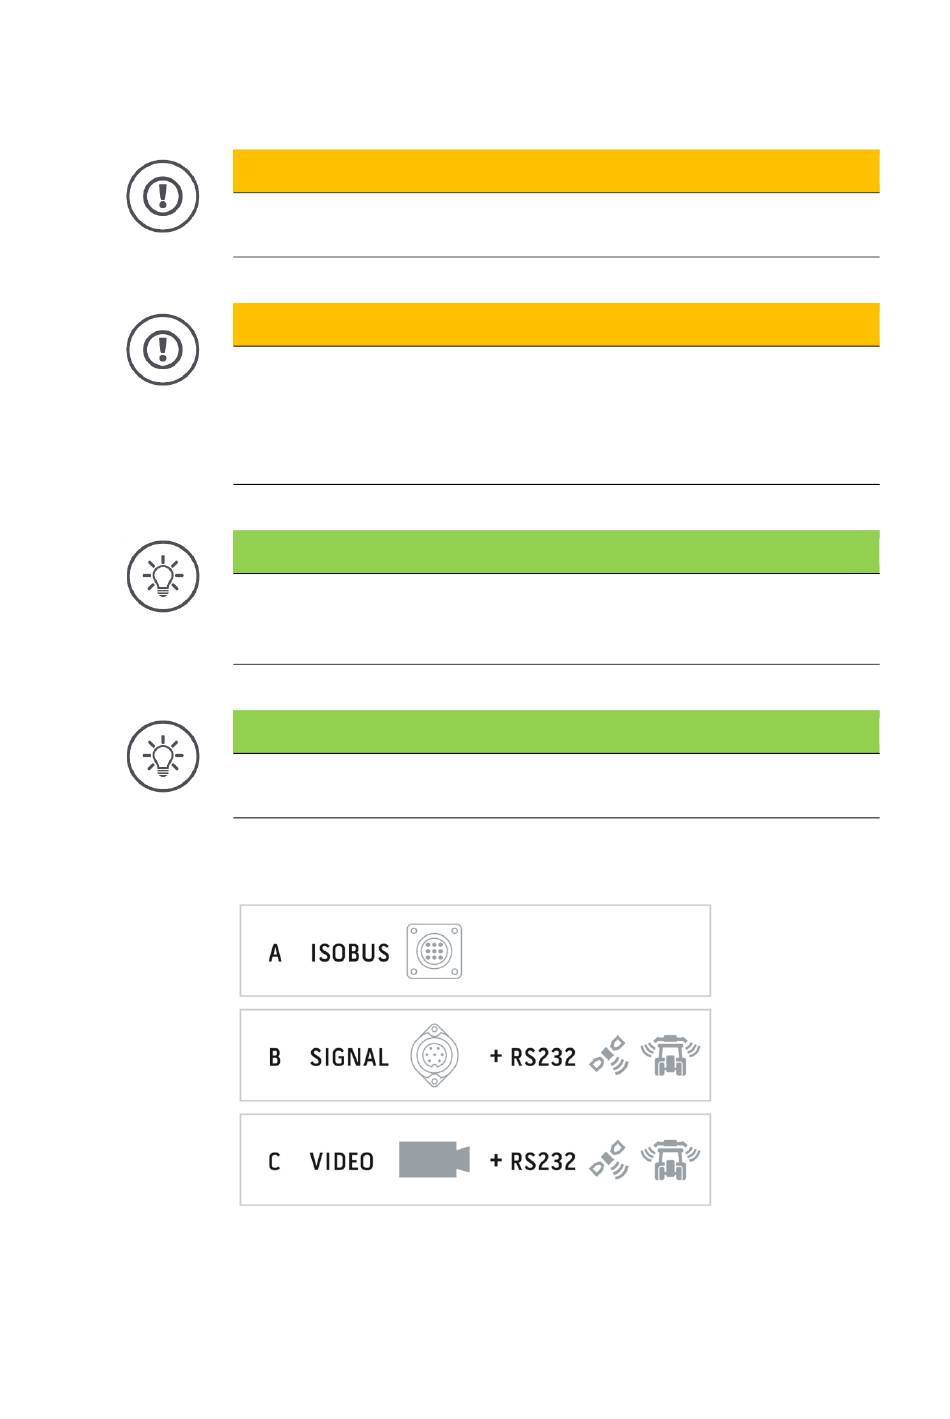Select the letter C label
950x1419 pixels.
274,1161
